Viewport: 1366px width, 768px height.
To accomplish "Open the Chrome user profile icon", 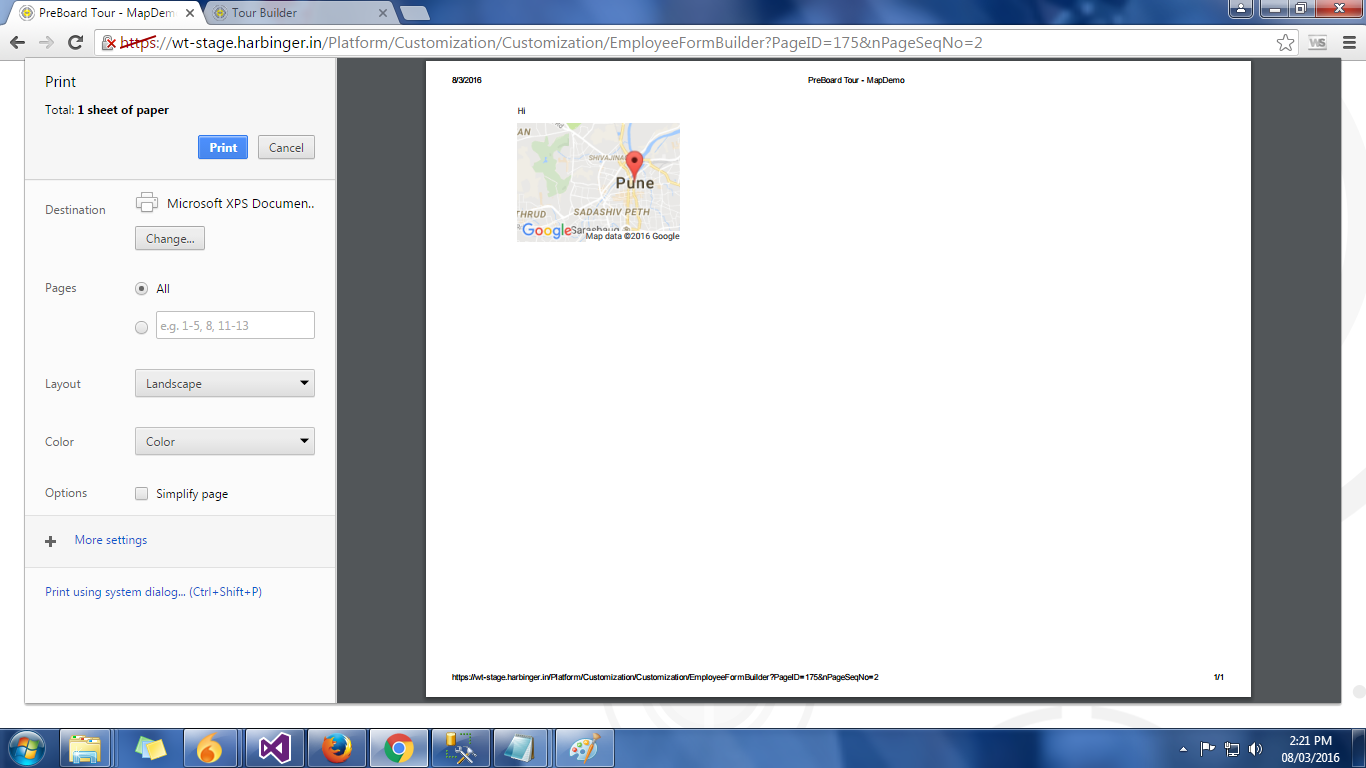I will tap(1240, 9).
